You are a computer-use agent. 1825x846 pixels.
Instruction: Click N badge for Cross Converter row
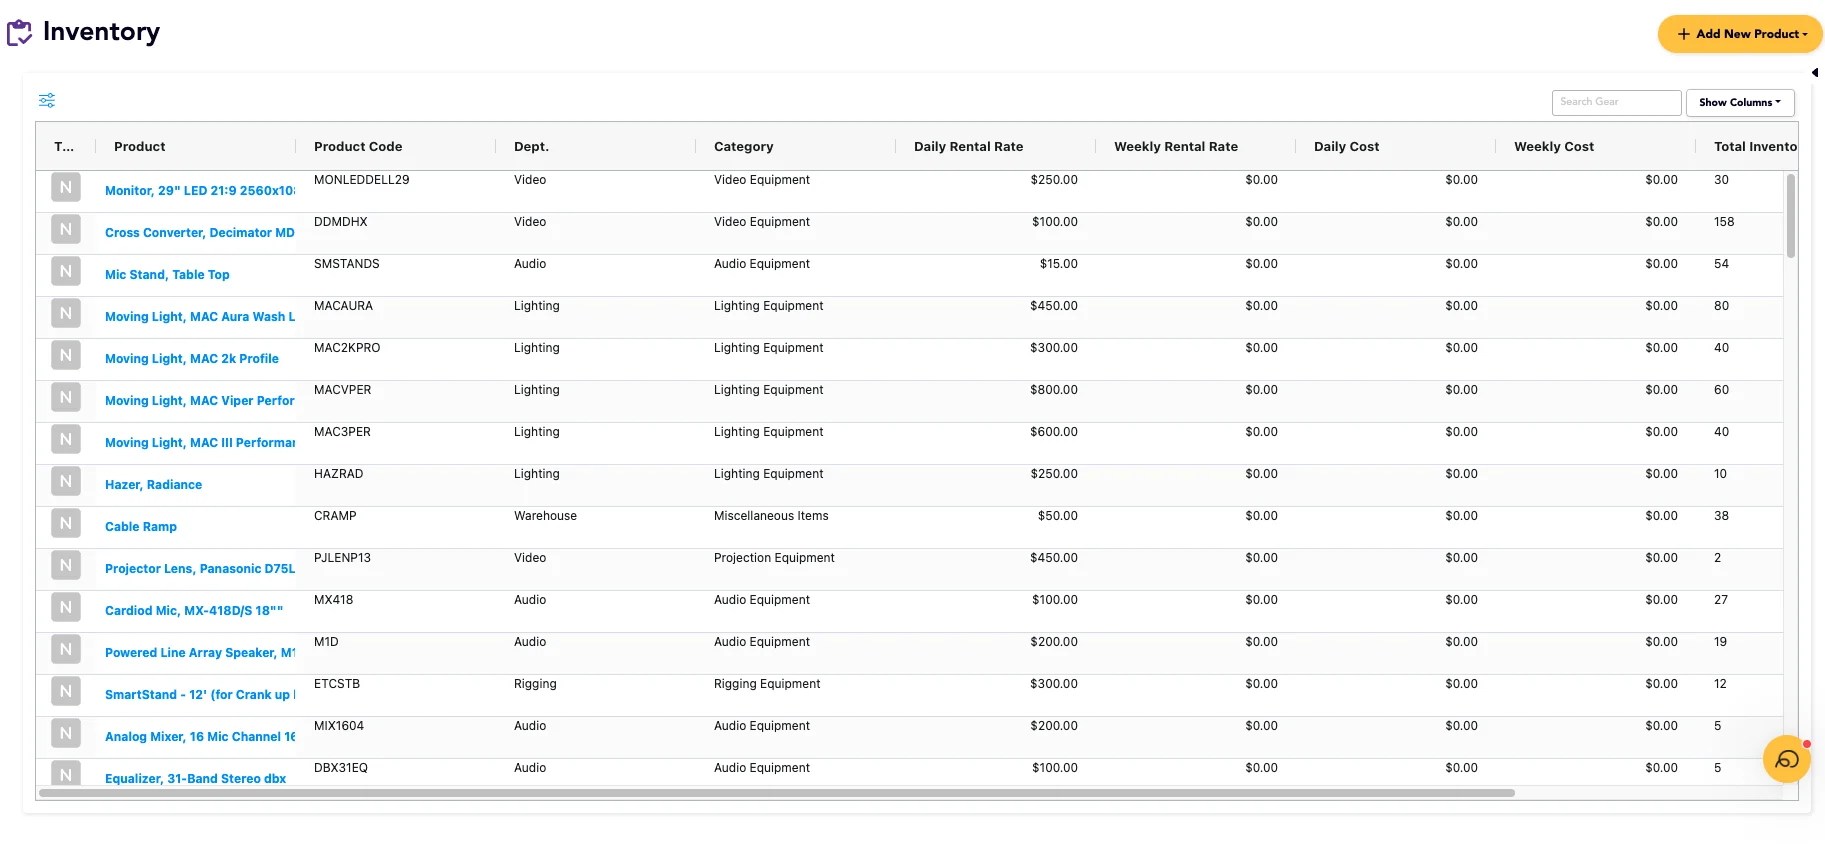(66, 229)
